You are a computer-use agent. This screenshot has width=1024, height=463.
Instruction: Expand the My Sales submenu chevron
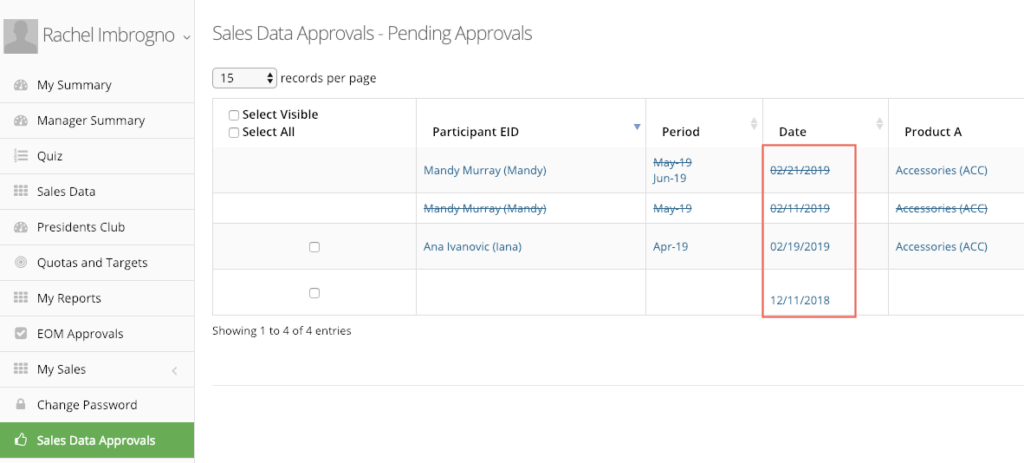[174, 371]
